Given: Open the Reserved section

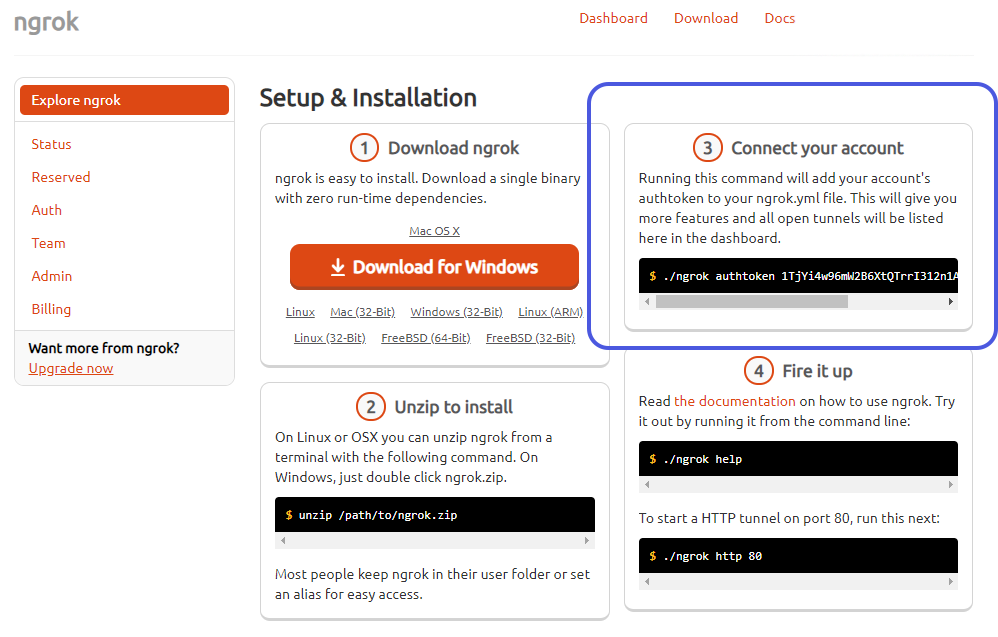Looking at the screenshot, I should coord(60,177).
